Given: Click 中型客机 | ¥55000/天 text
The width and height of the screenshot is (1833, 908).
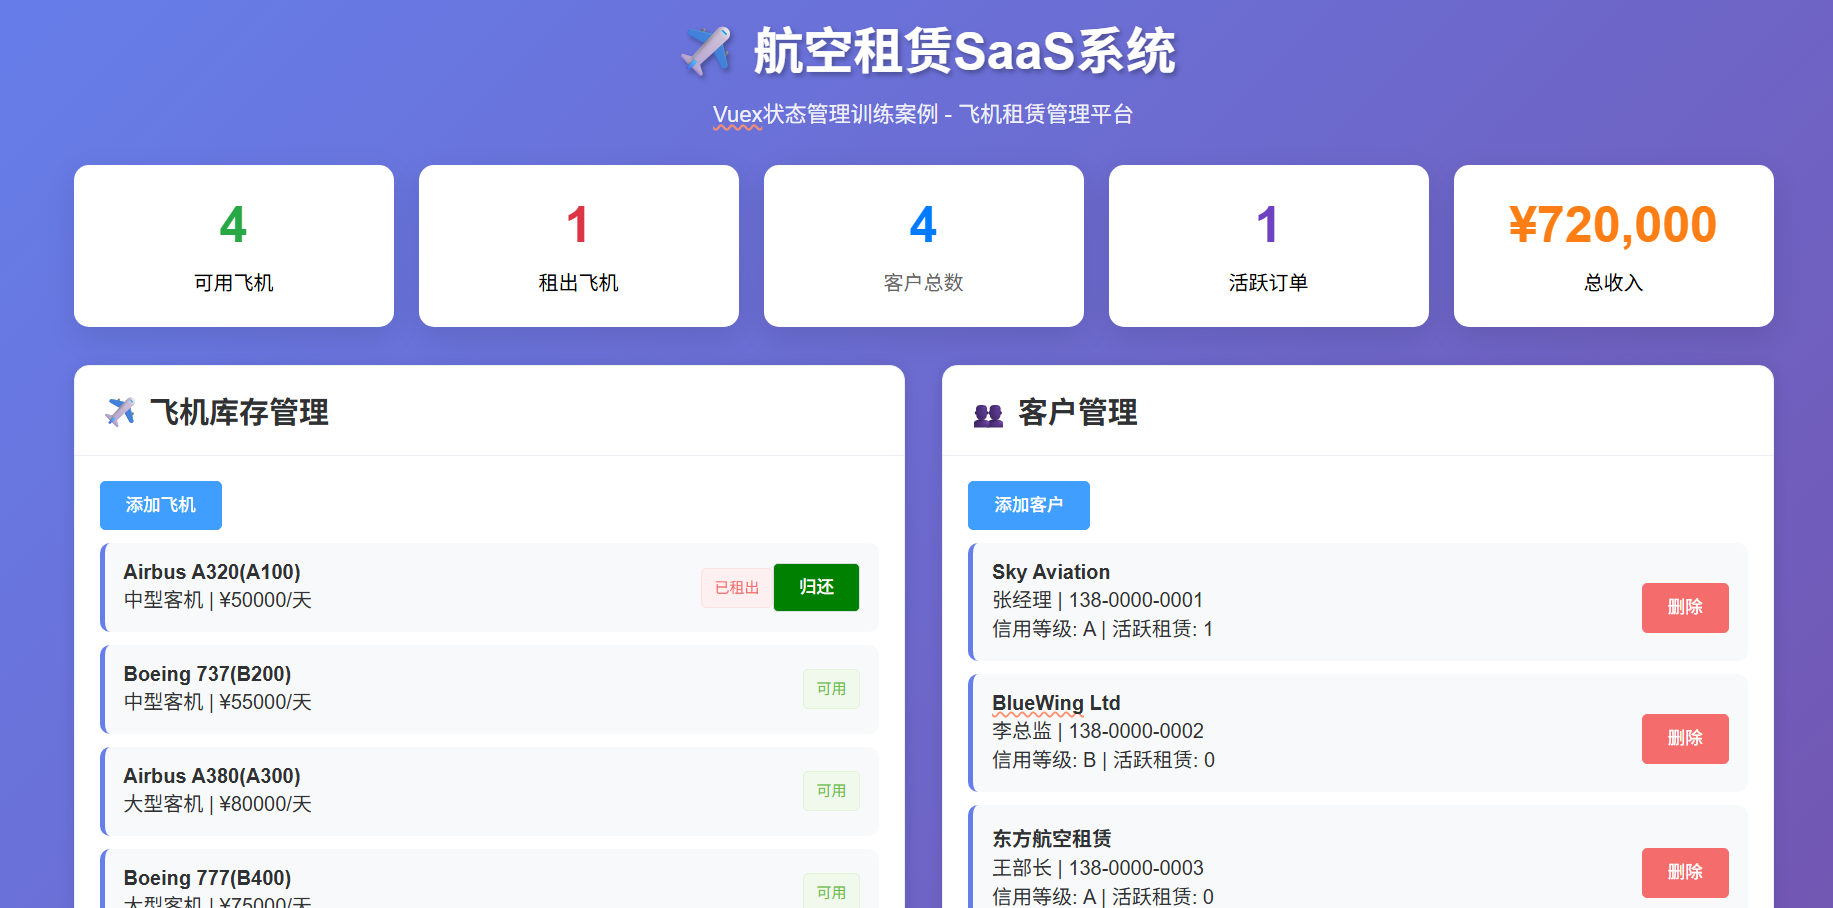Looking at the screenshot, I should 218,702.
